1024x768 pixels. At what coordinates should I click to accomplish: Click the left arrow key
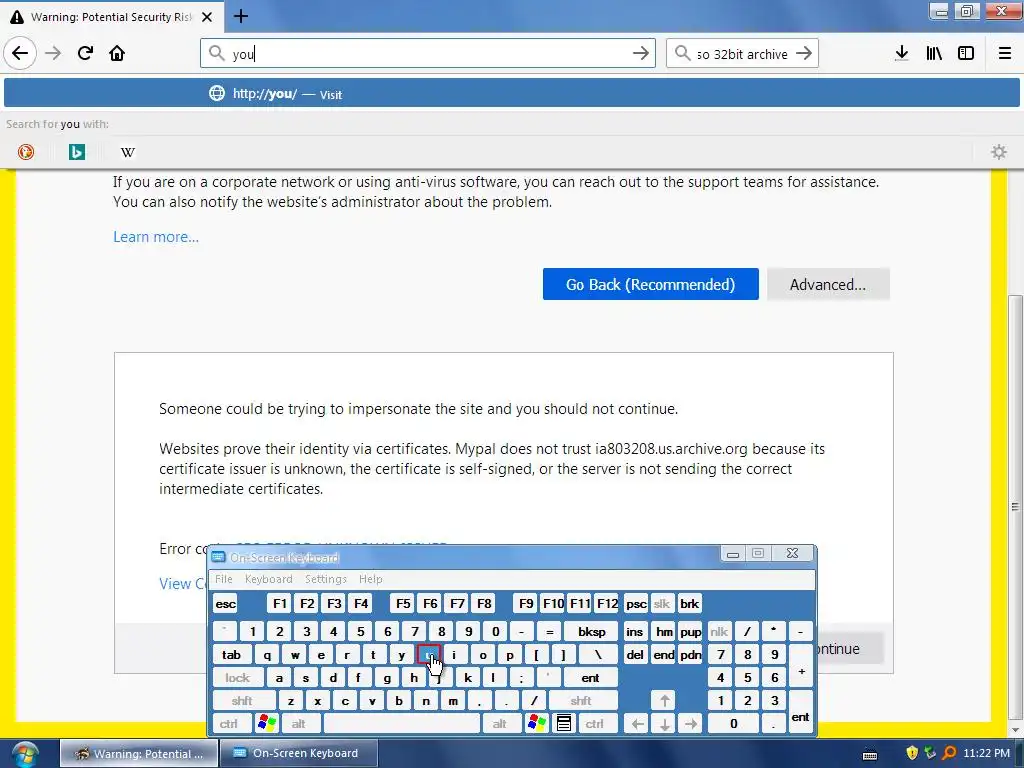tap(637, 724)
